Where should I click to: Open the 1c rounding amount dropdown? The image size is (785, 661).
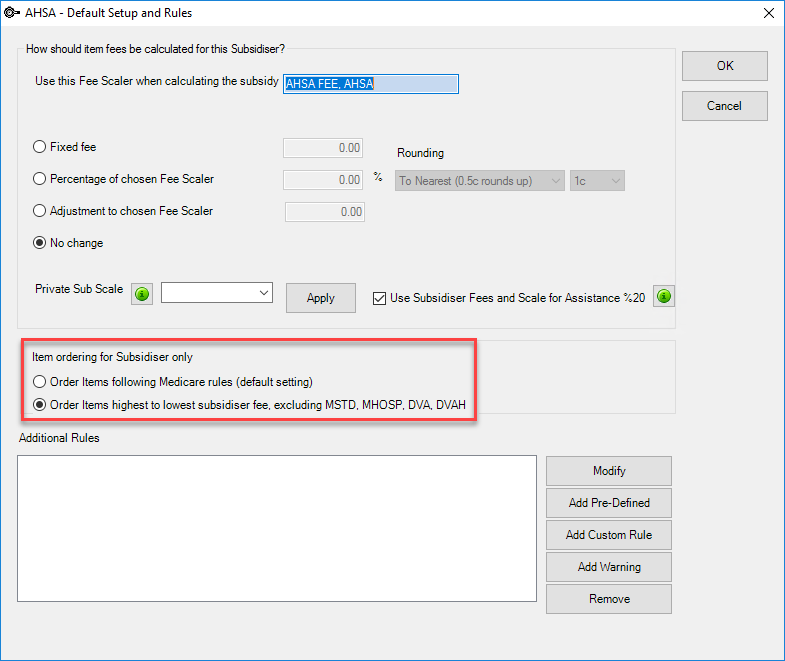(597, 181)
